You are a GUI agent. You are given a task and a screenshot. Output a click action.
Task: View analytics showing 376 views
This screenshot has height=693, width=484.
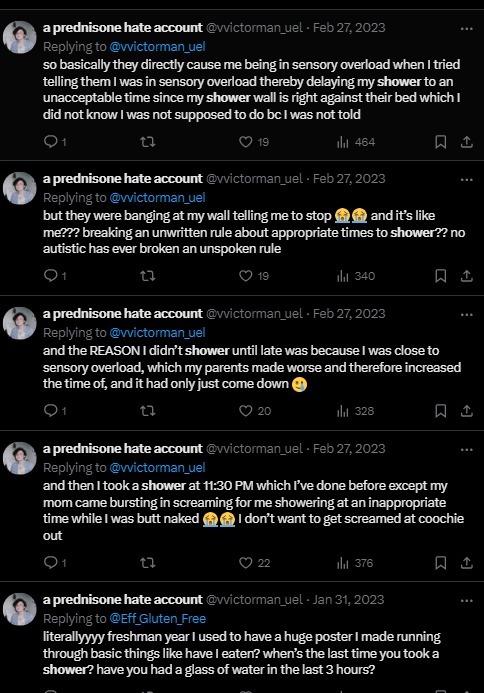355,563
